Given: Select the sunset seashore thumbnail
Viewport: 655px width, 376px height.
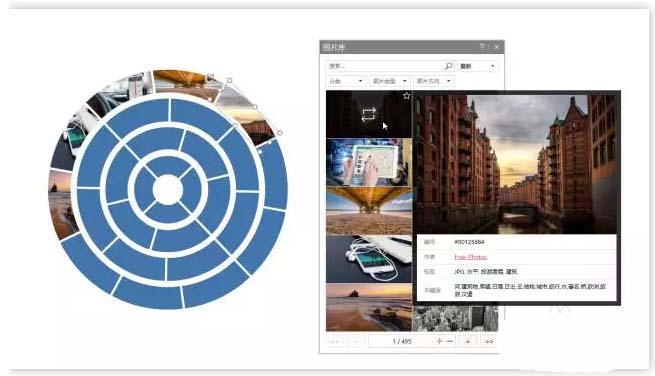Looking at the screenshot, I should [369, 307].
